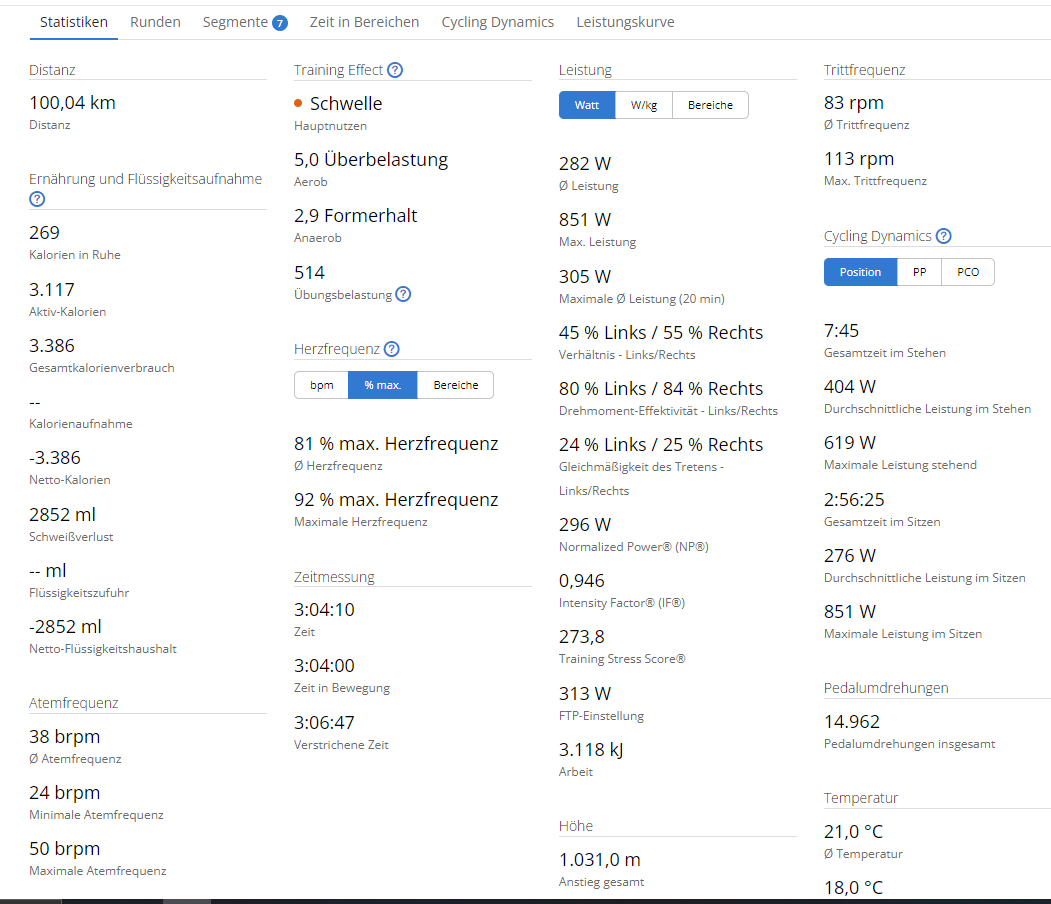Go to the Leistungskurve tab

[x=625, y=22]
